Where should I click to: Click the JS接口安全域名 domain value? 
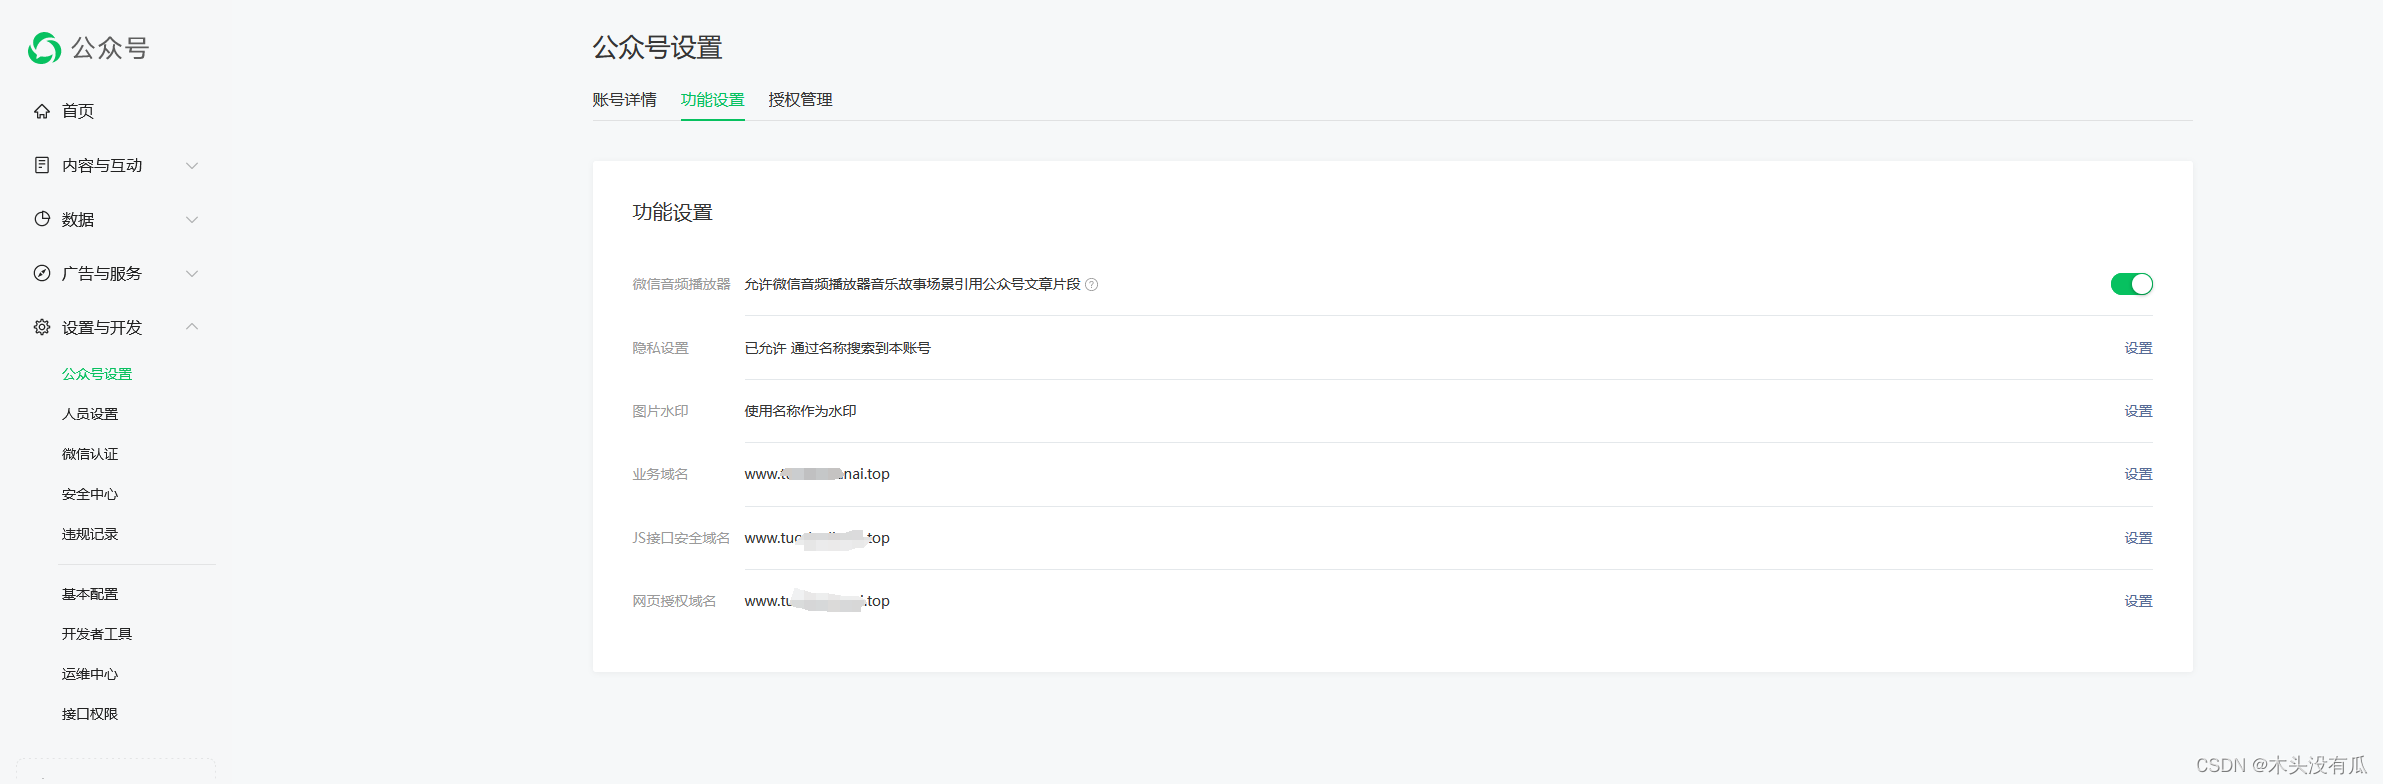pos(817,538)
